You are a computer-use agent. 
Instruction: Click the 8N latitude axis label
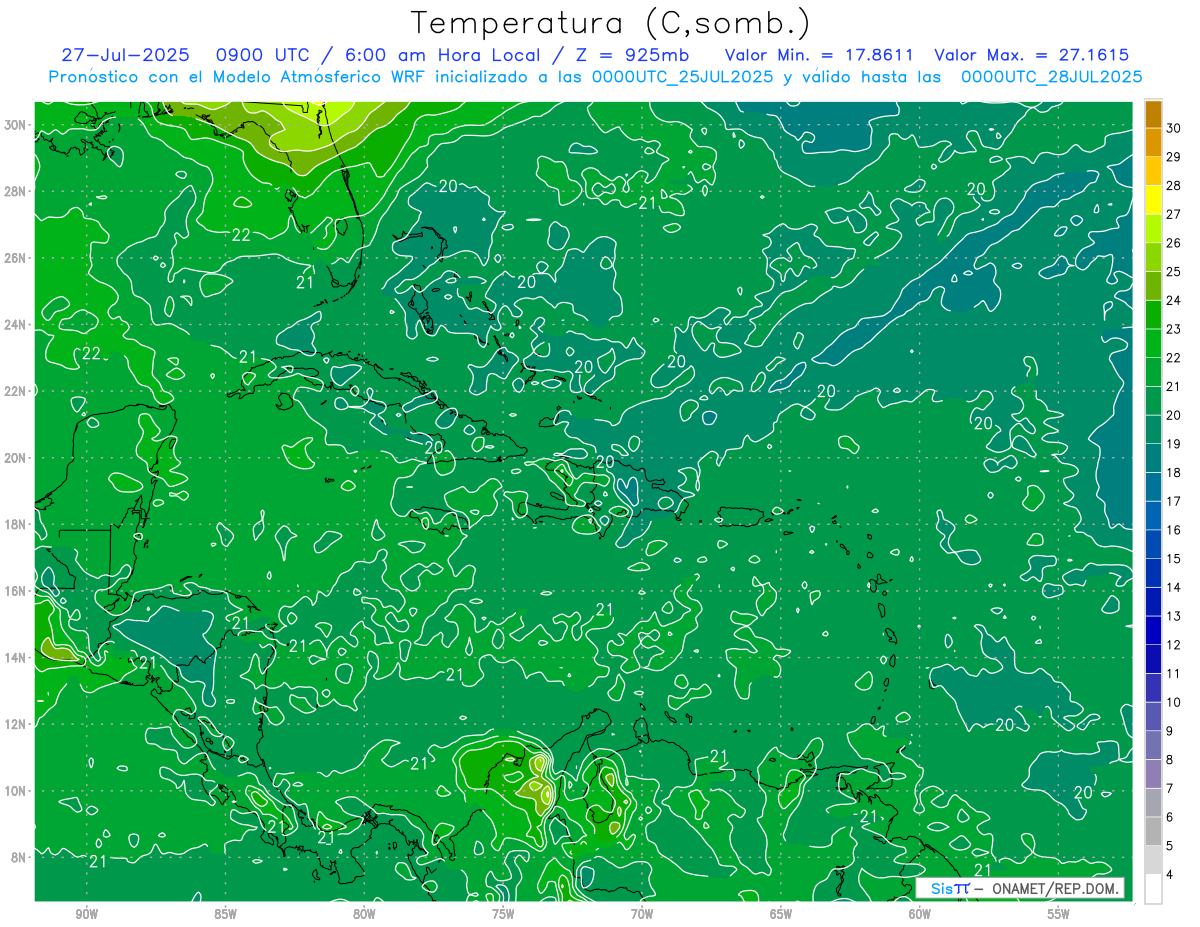tap(19, 857)
